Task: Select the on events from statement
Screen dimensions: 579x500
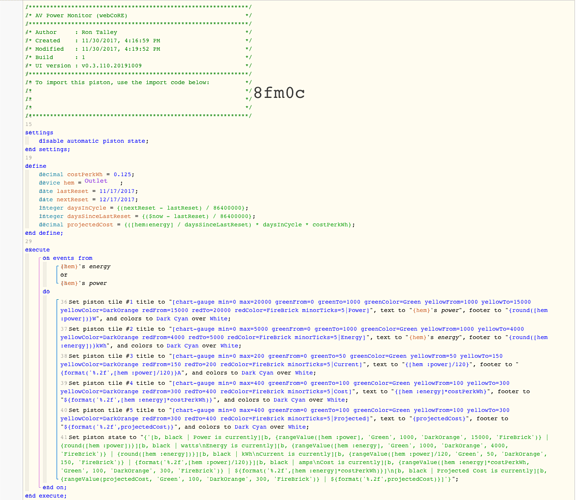Action: coord(68,258)
